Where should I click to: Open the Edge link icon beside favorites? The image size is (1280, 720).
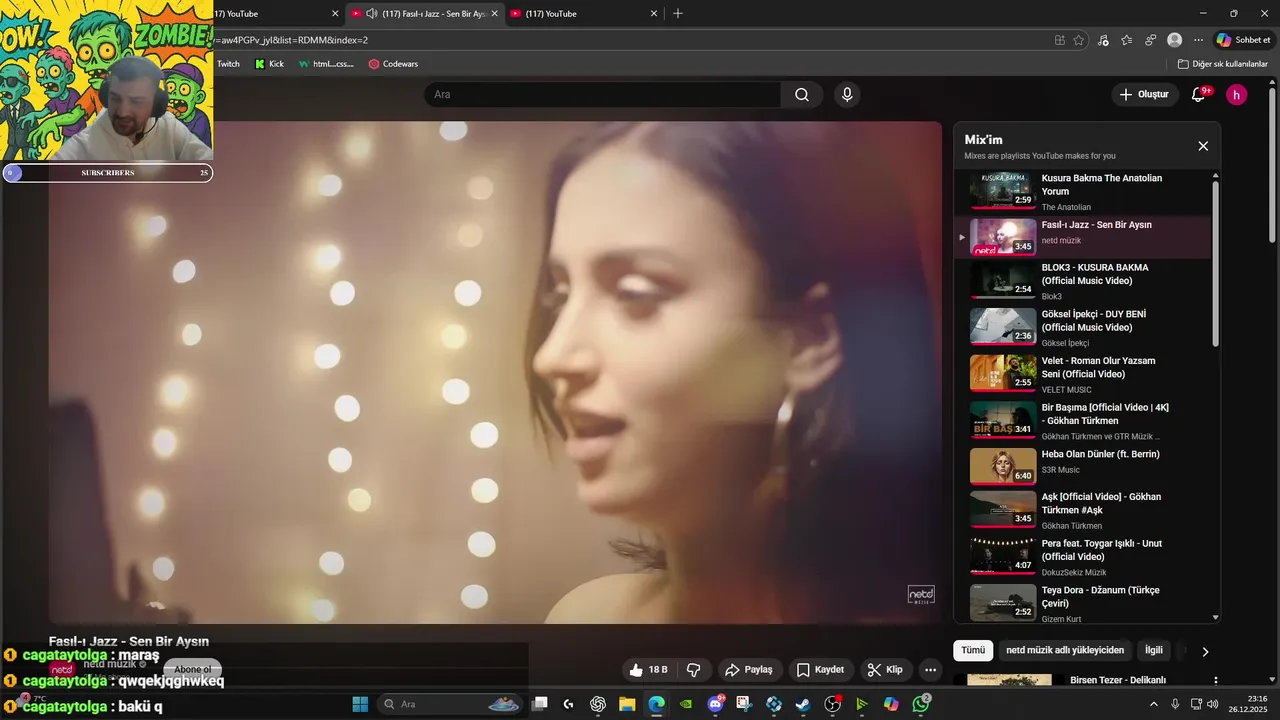(x=1151, y=40)
